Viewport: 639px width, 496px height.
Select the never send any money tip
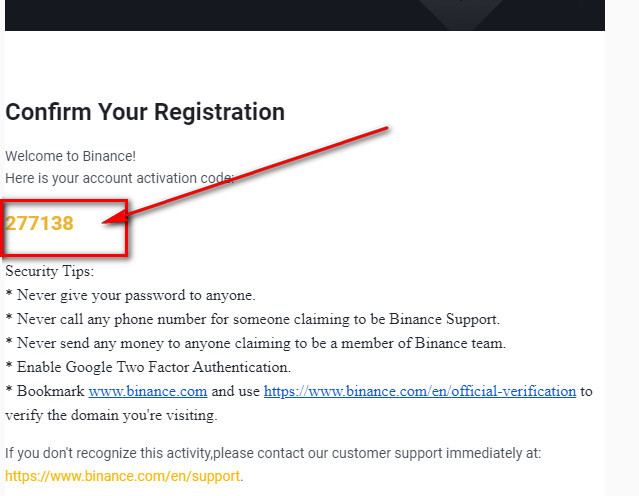[x=255, y=343]
